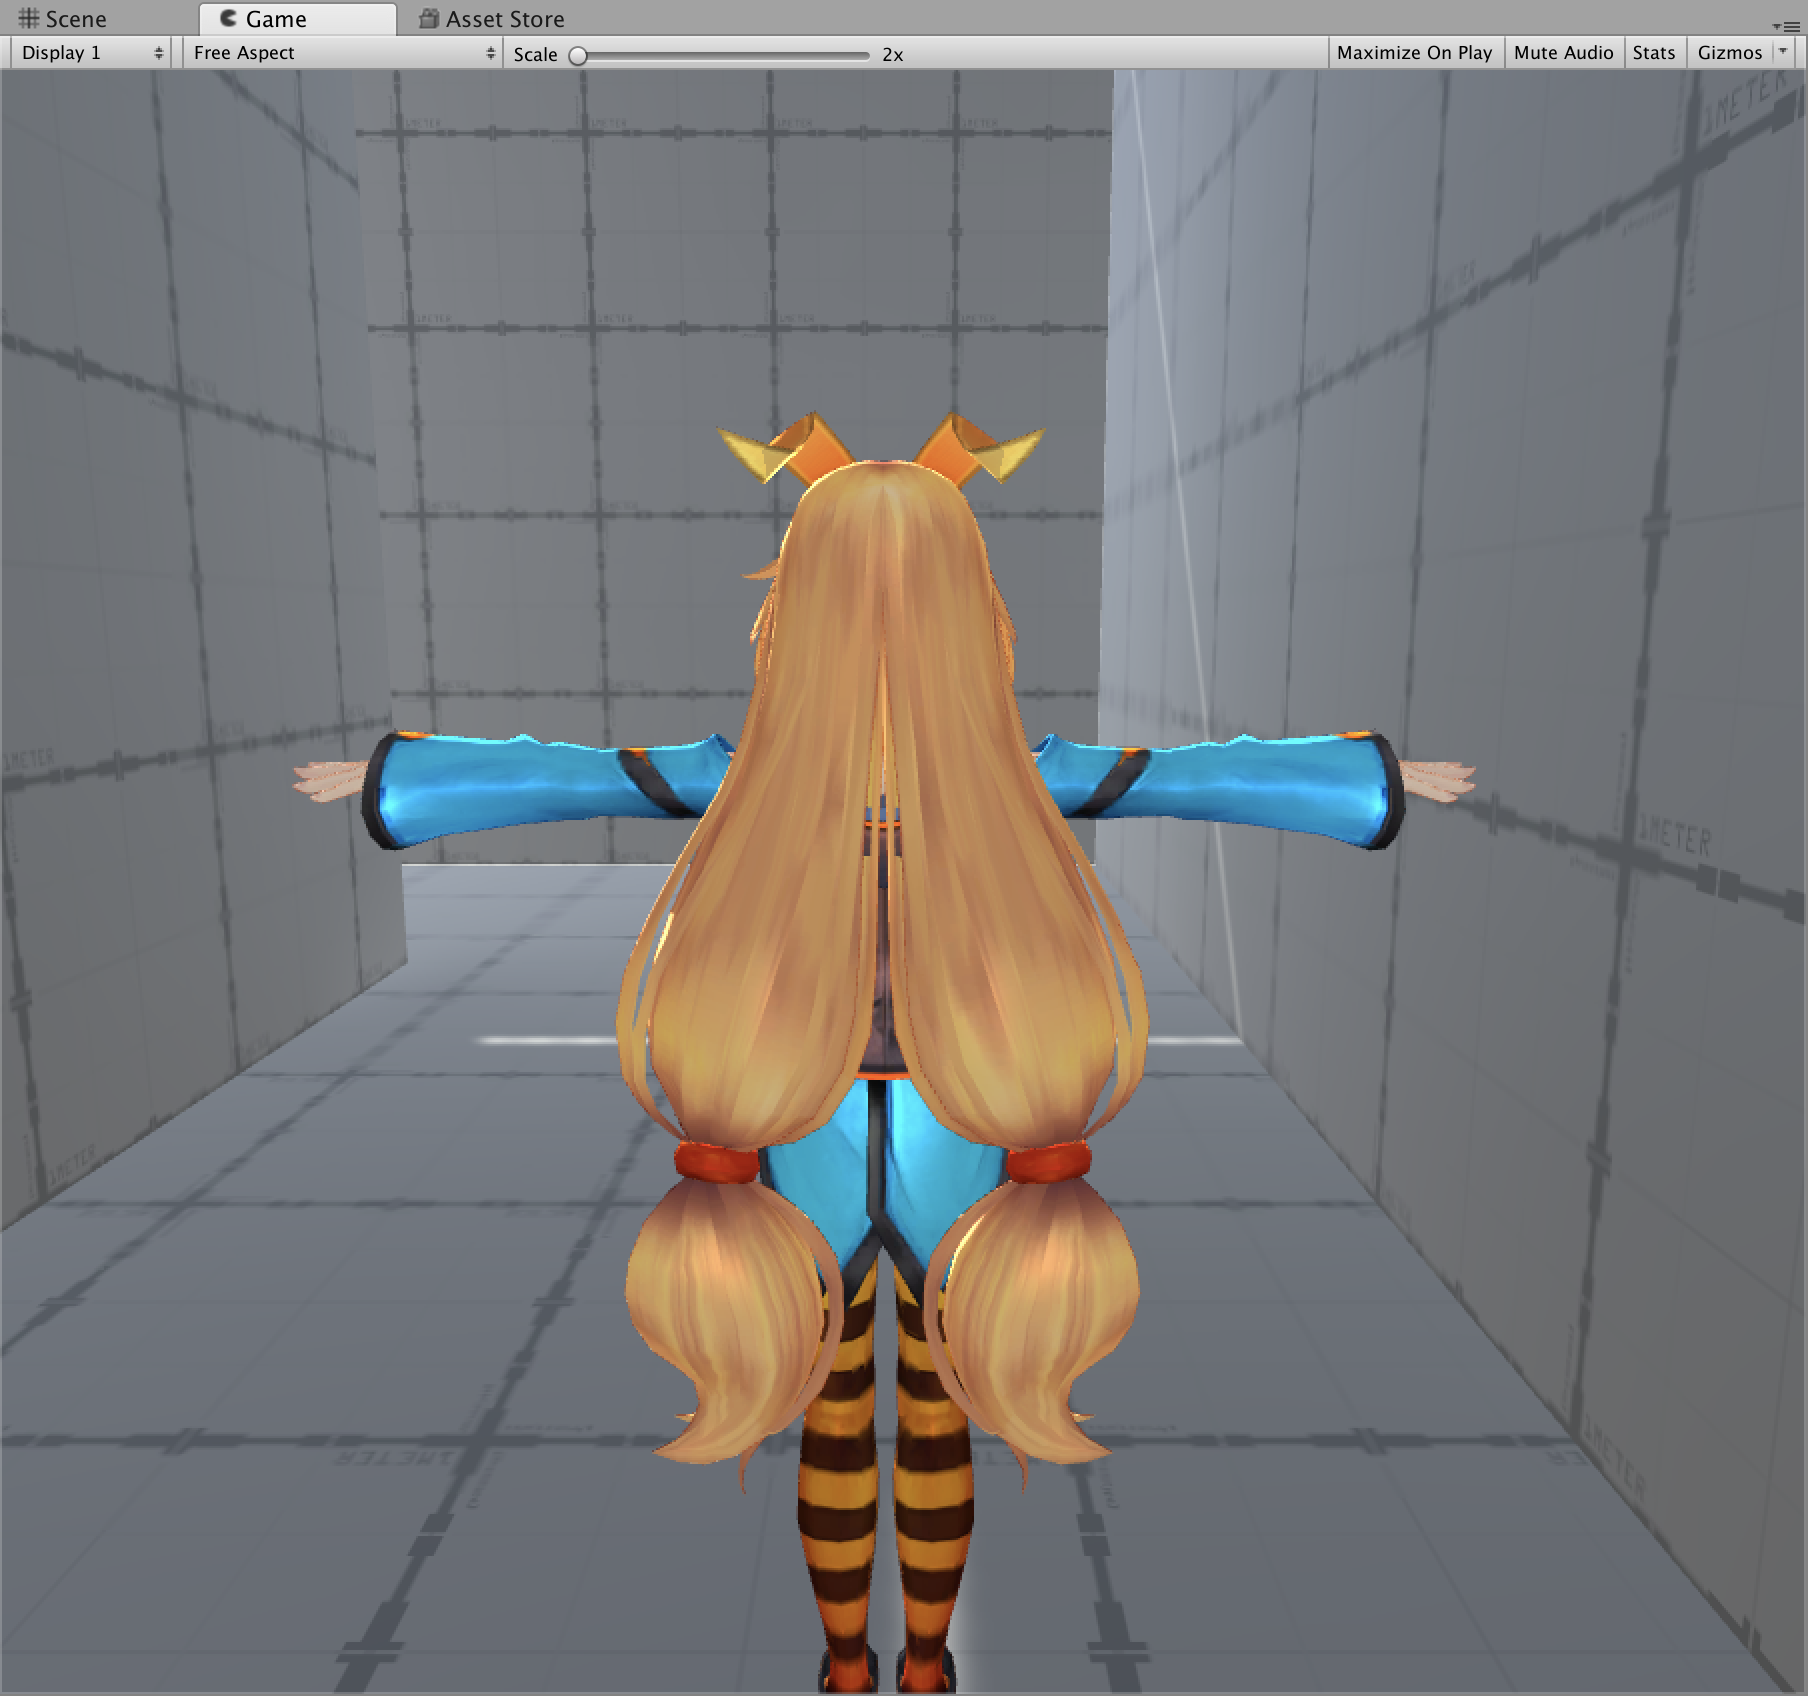Click the Gizmos button label
This screenshot has width=1808, height=1696.
tap(1732, 52)
